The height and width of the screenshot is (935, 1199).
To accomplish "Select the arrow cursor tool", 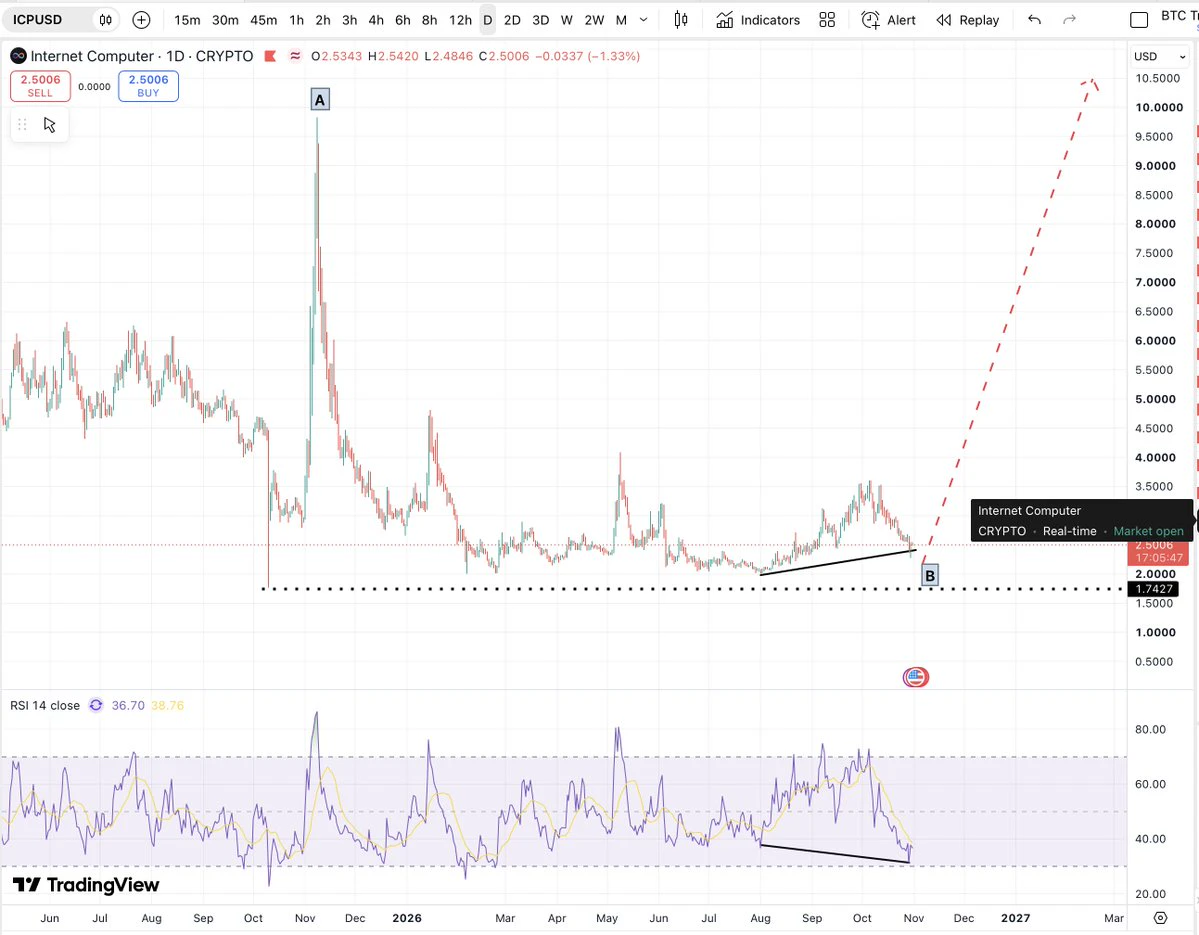I will pos(50,125).
